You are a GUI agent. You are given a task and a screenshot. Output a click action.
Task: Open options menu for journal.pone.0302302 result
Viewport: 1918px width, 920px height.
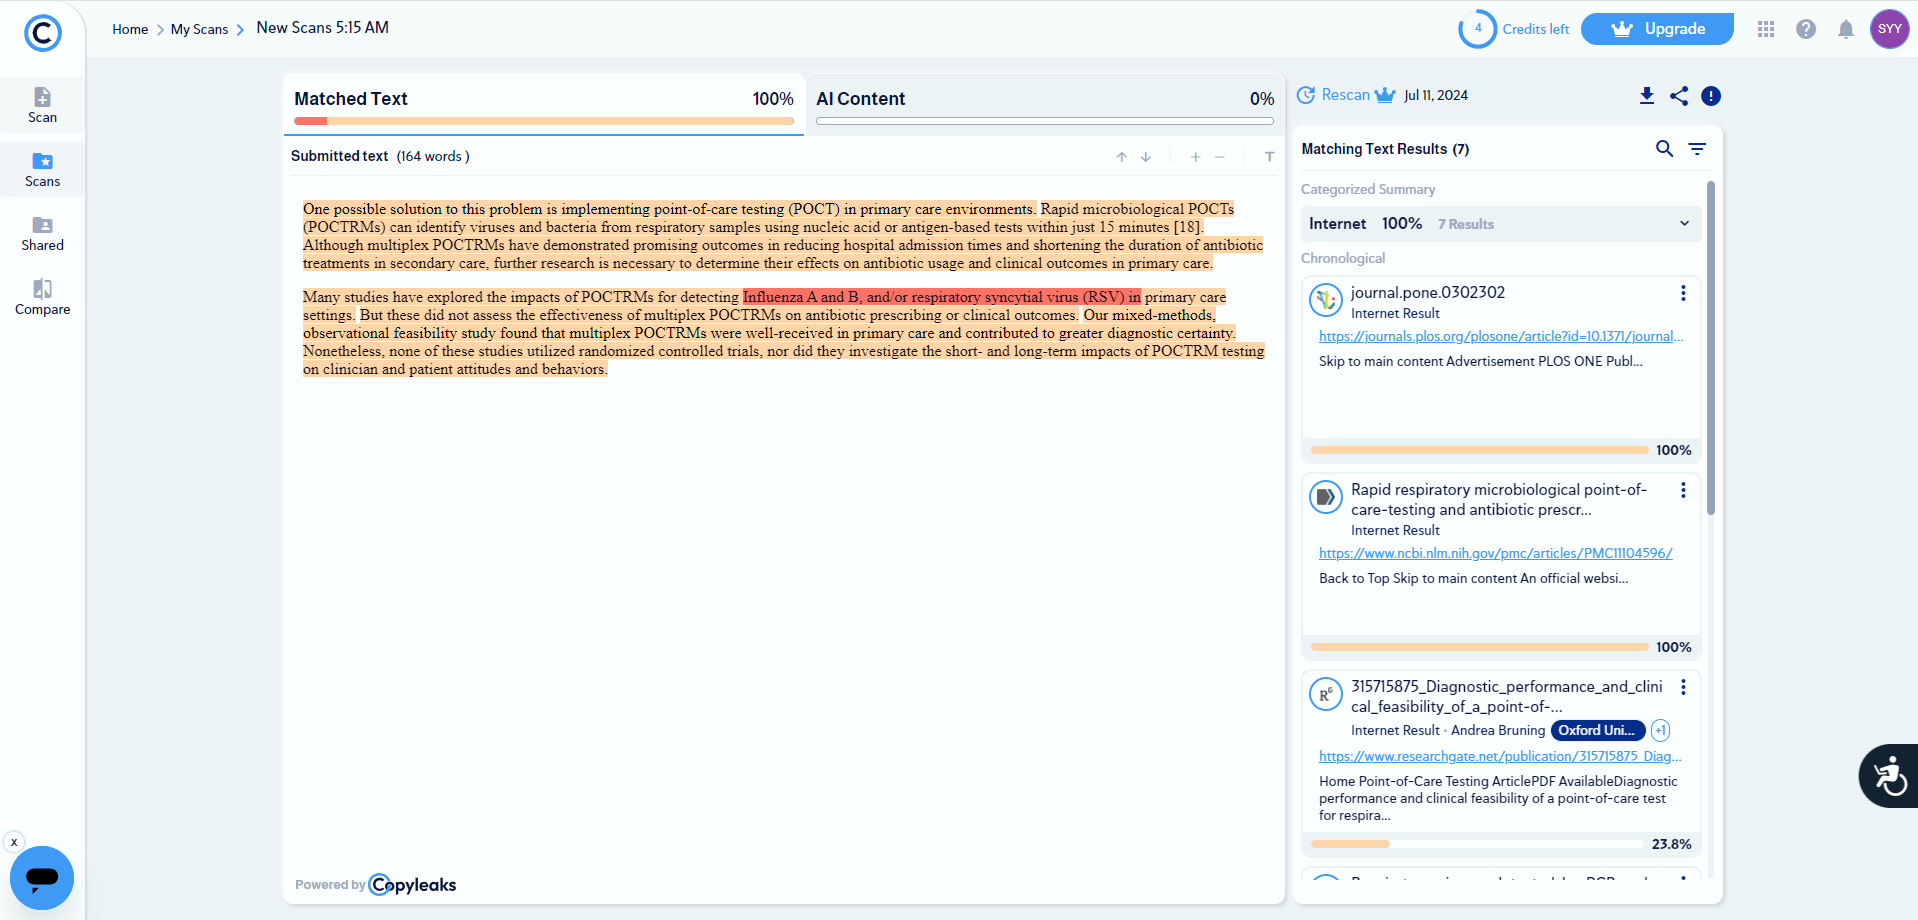(1682, 293)
